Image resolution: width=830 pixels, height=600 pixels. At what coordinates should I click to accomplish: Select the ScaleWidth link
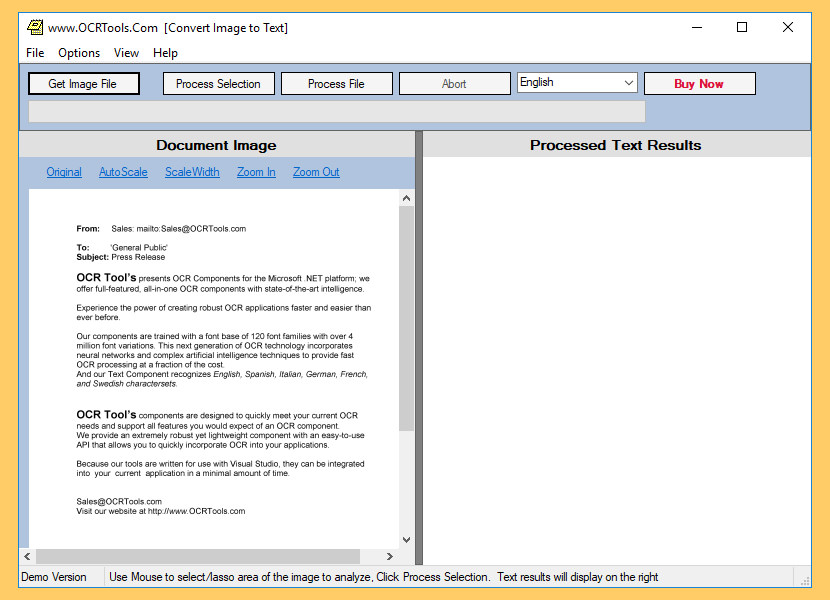pyautogui.click(x=192, y=172)
